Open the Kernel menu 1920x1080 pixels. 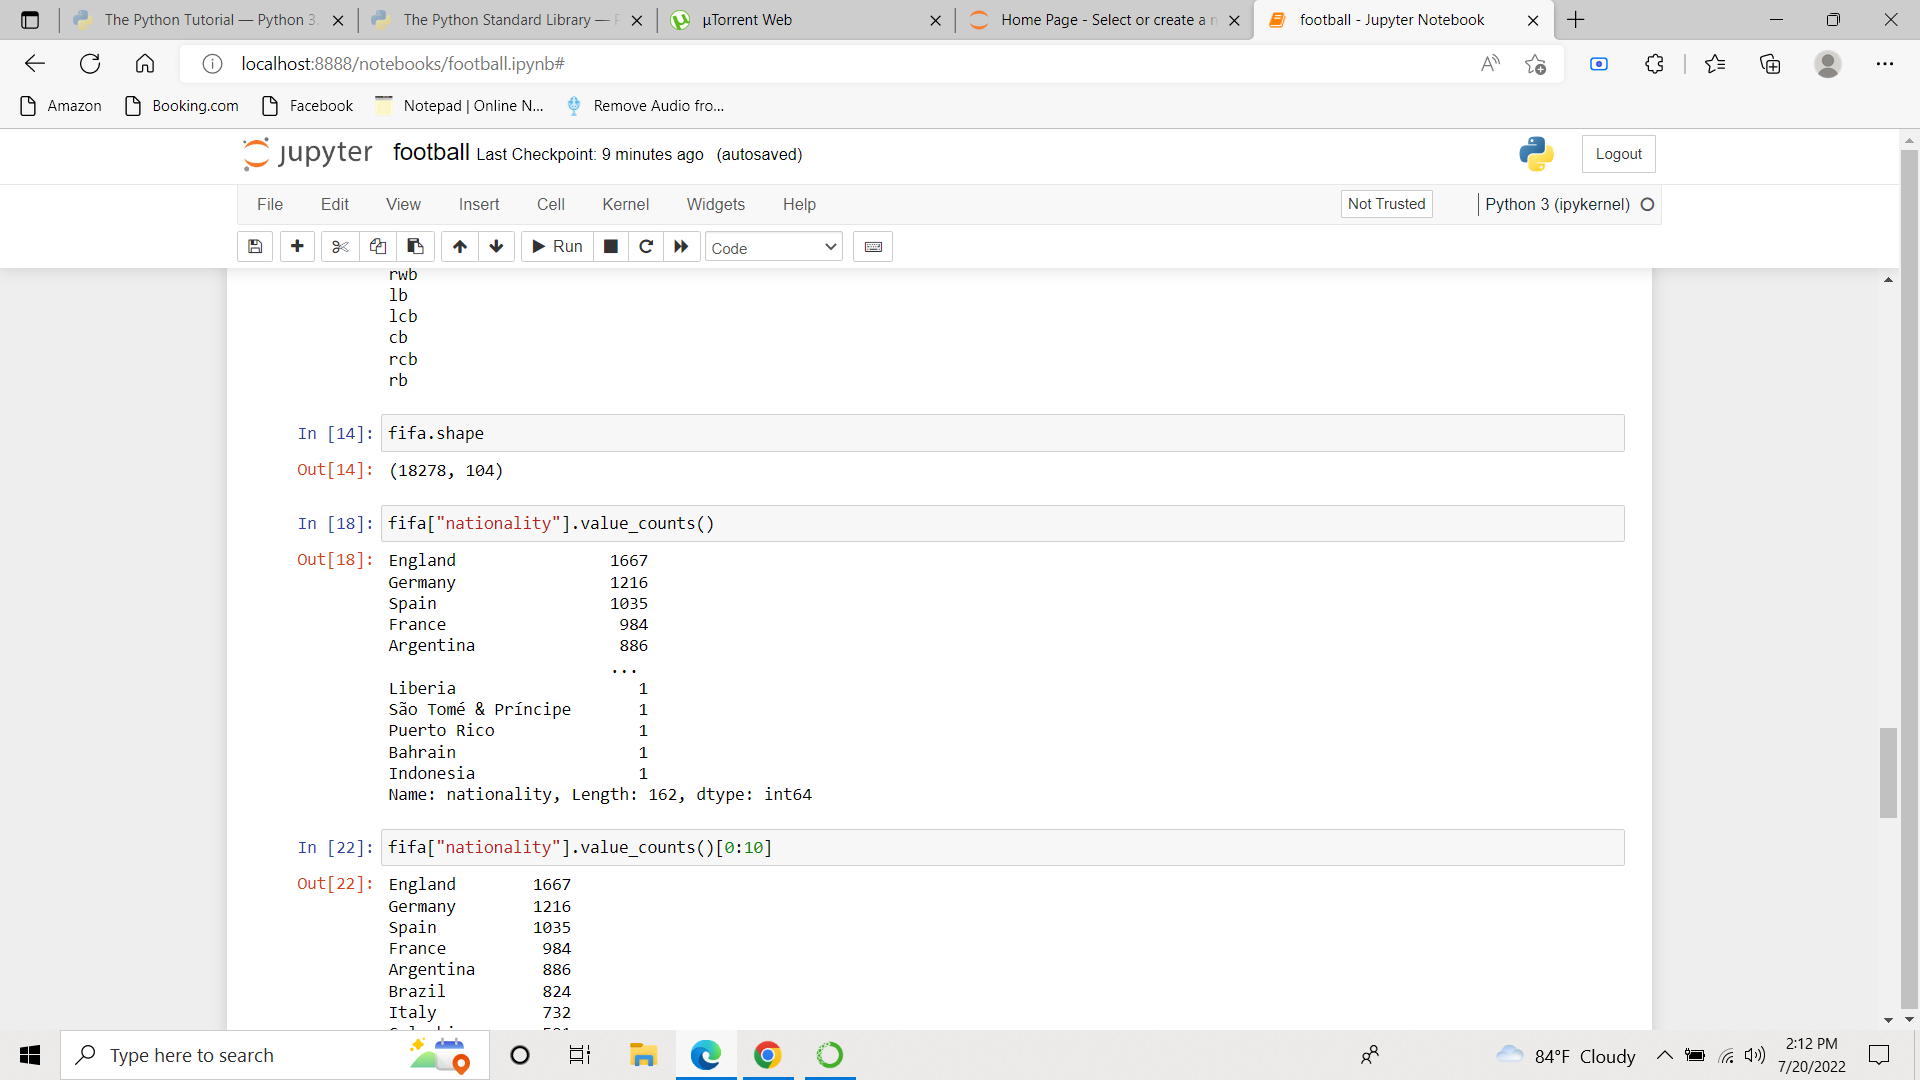tap(625, 204)
